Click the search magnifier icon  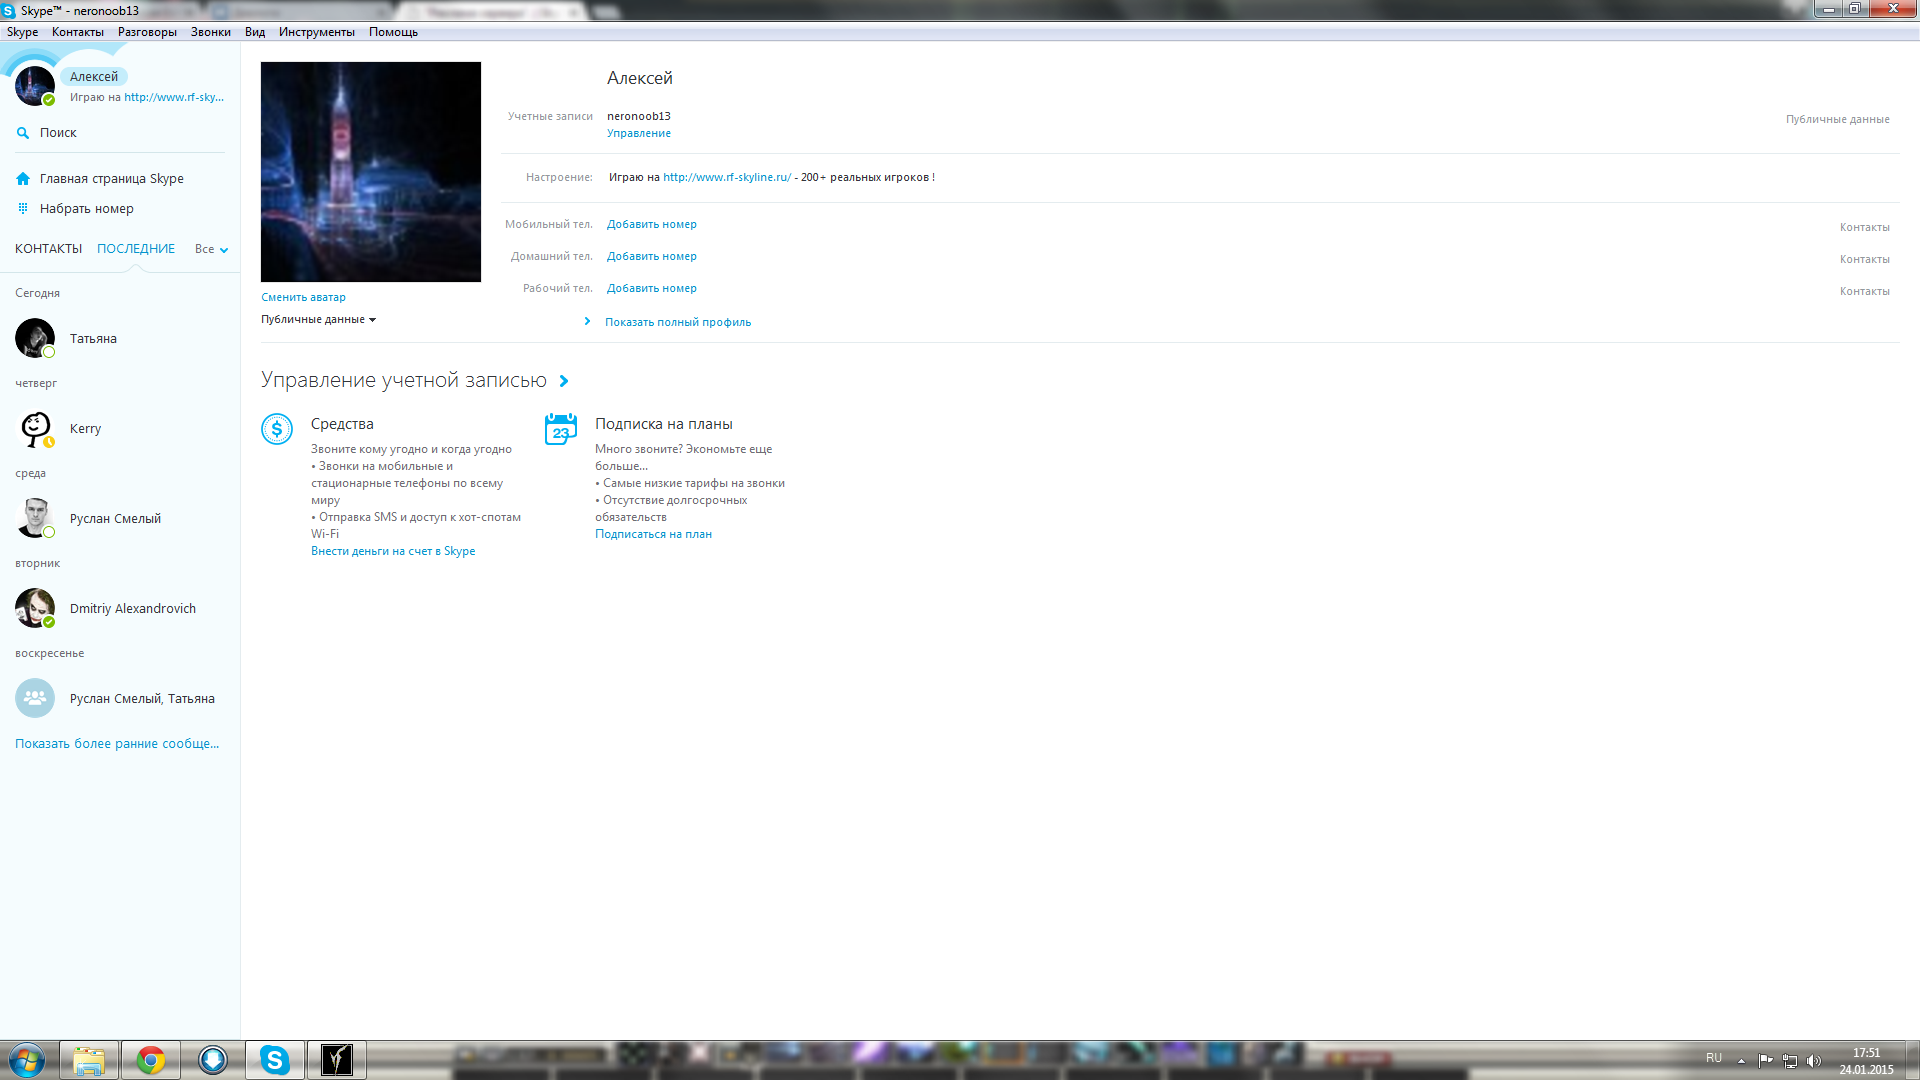[23, 133]
